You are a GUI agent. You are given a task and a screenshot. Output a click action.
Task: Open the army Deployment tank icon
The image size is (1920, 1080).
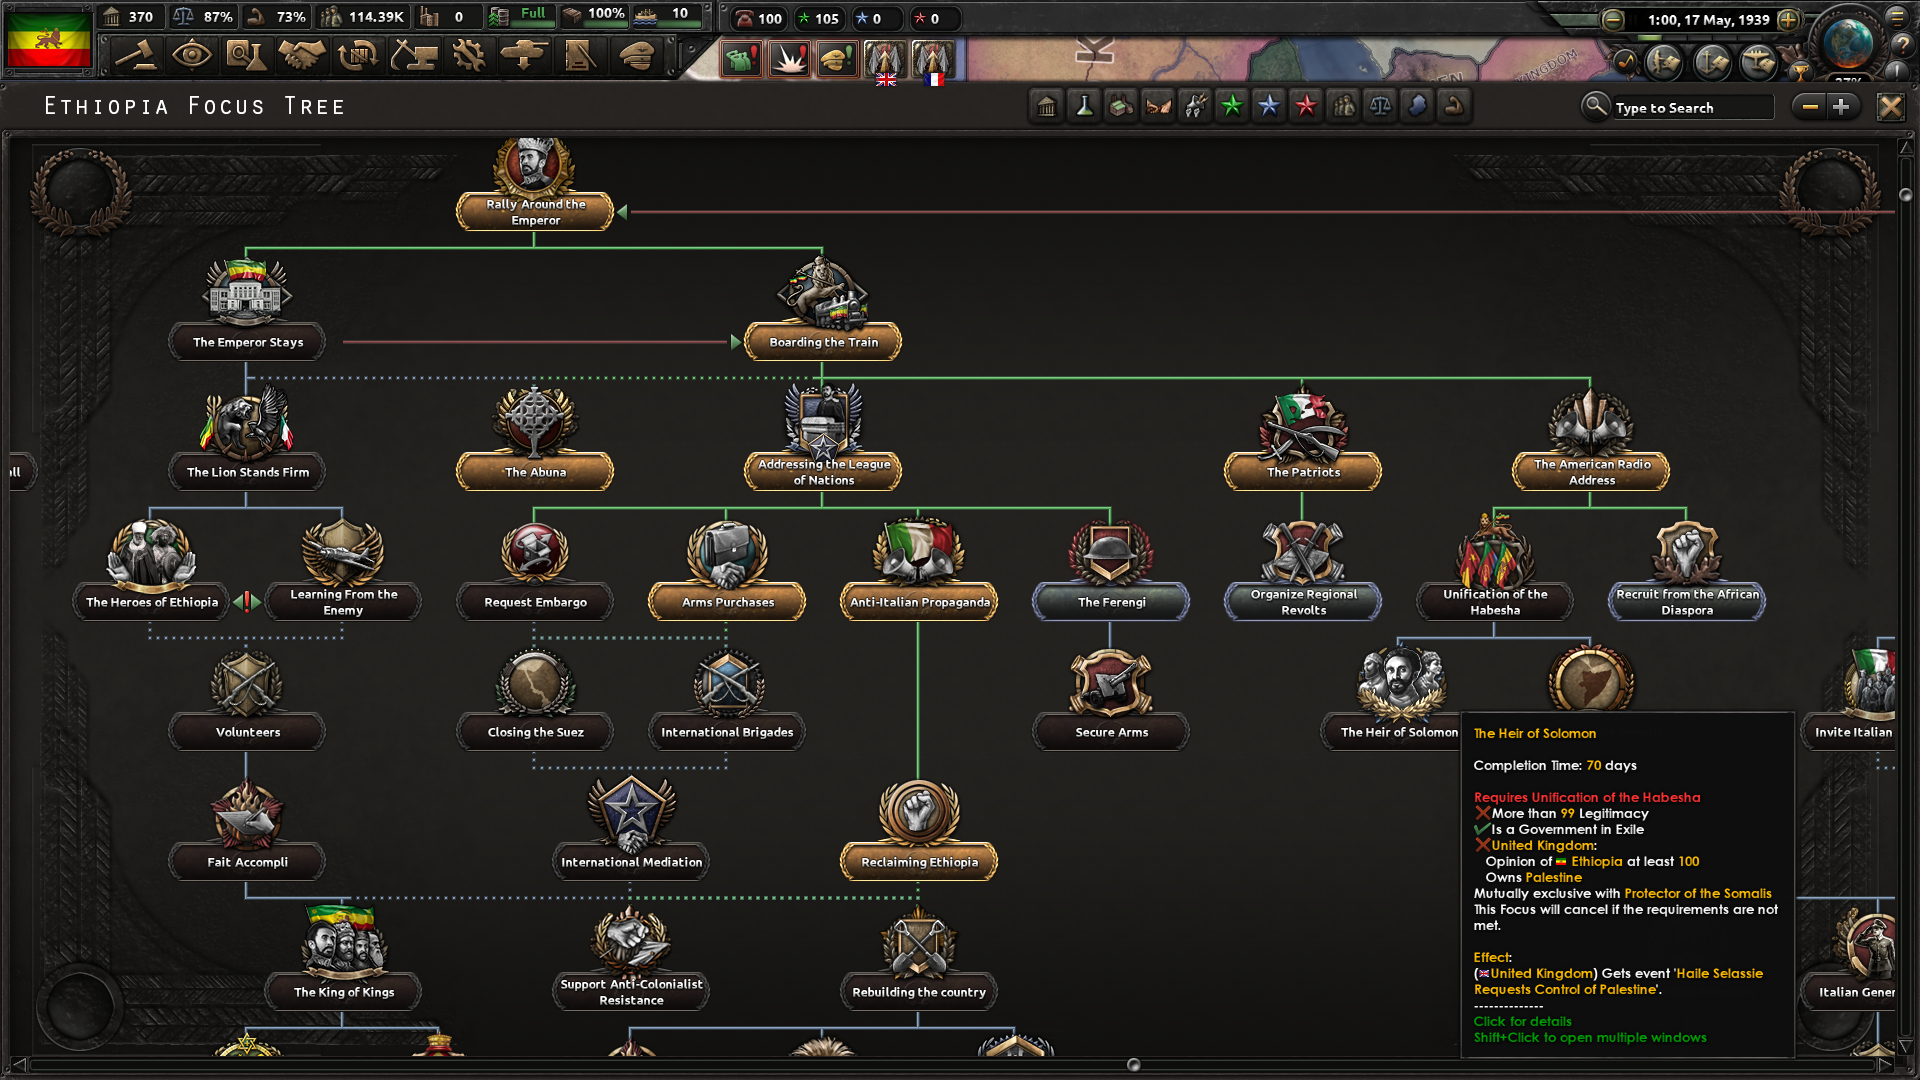(x=523, y=57)
